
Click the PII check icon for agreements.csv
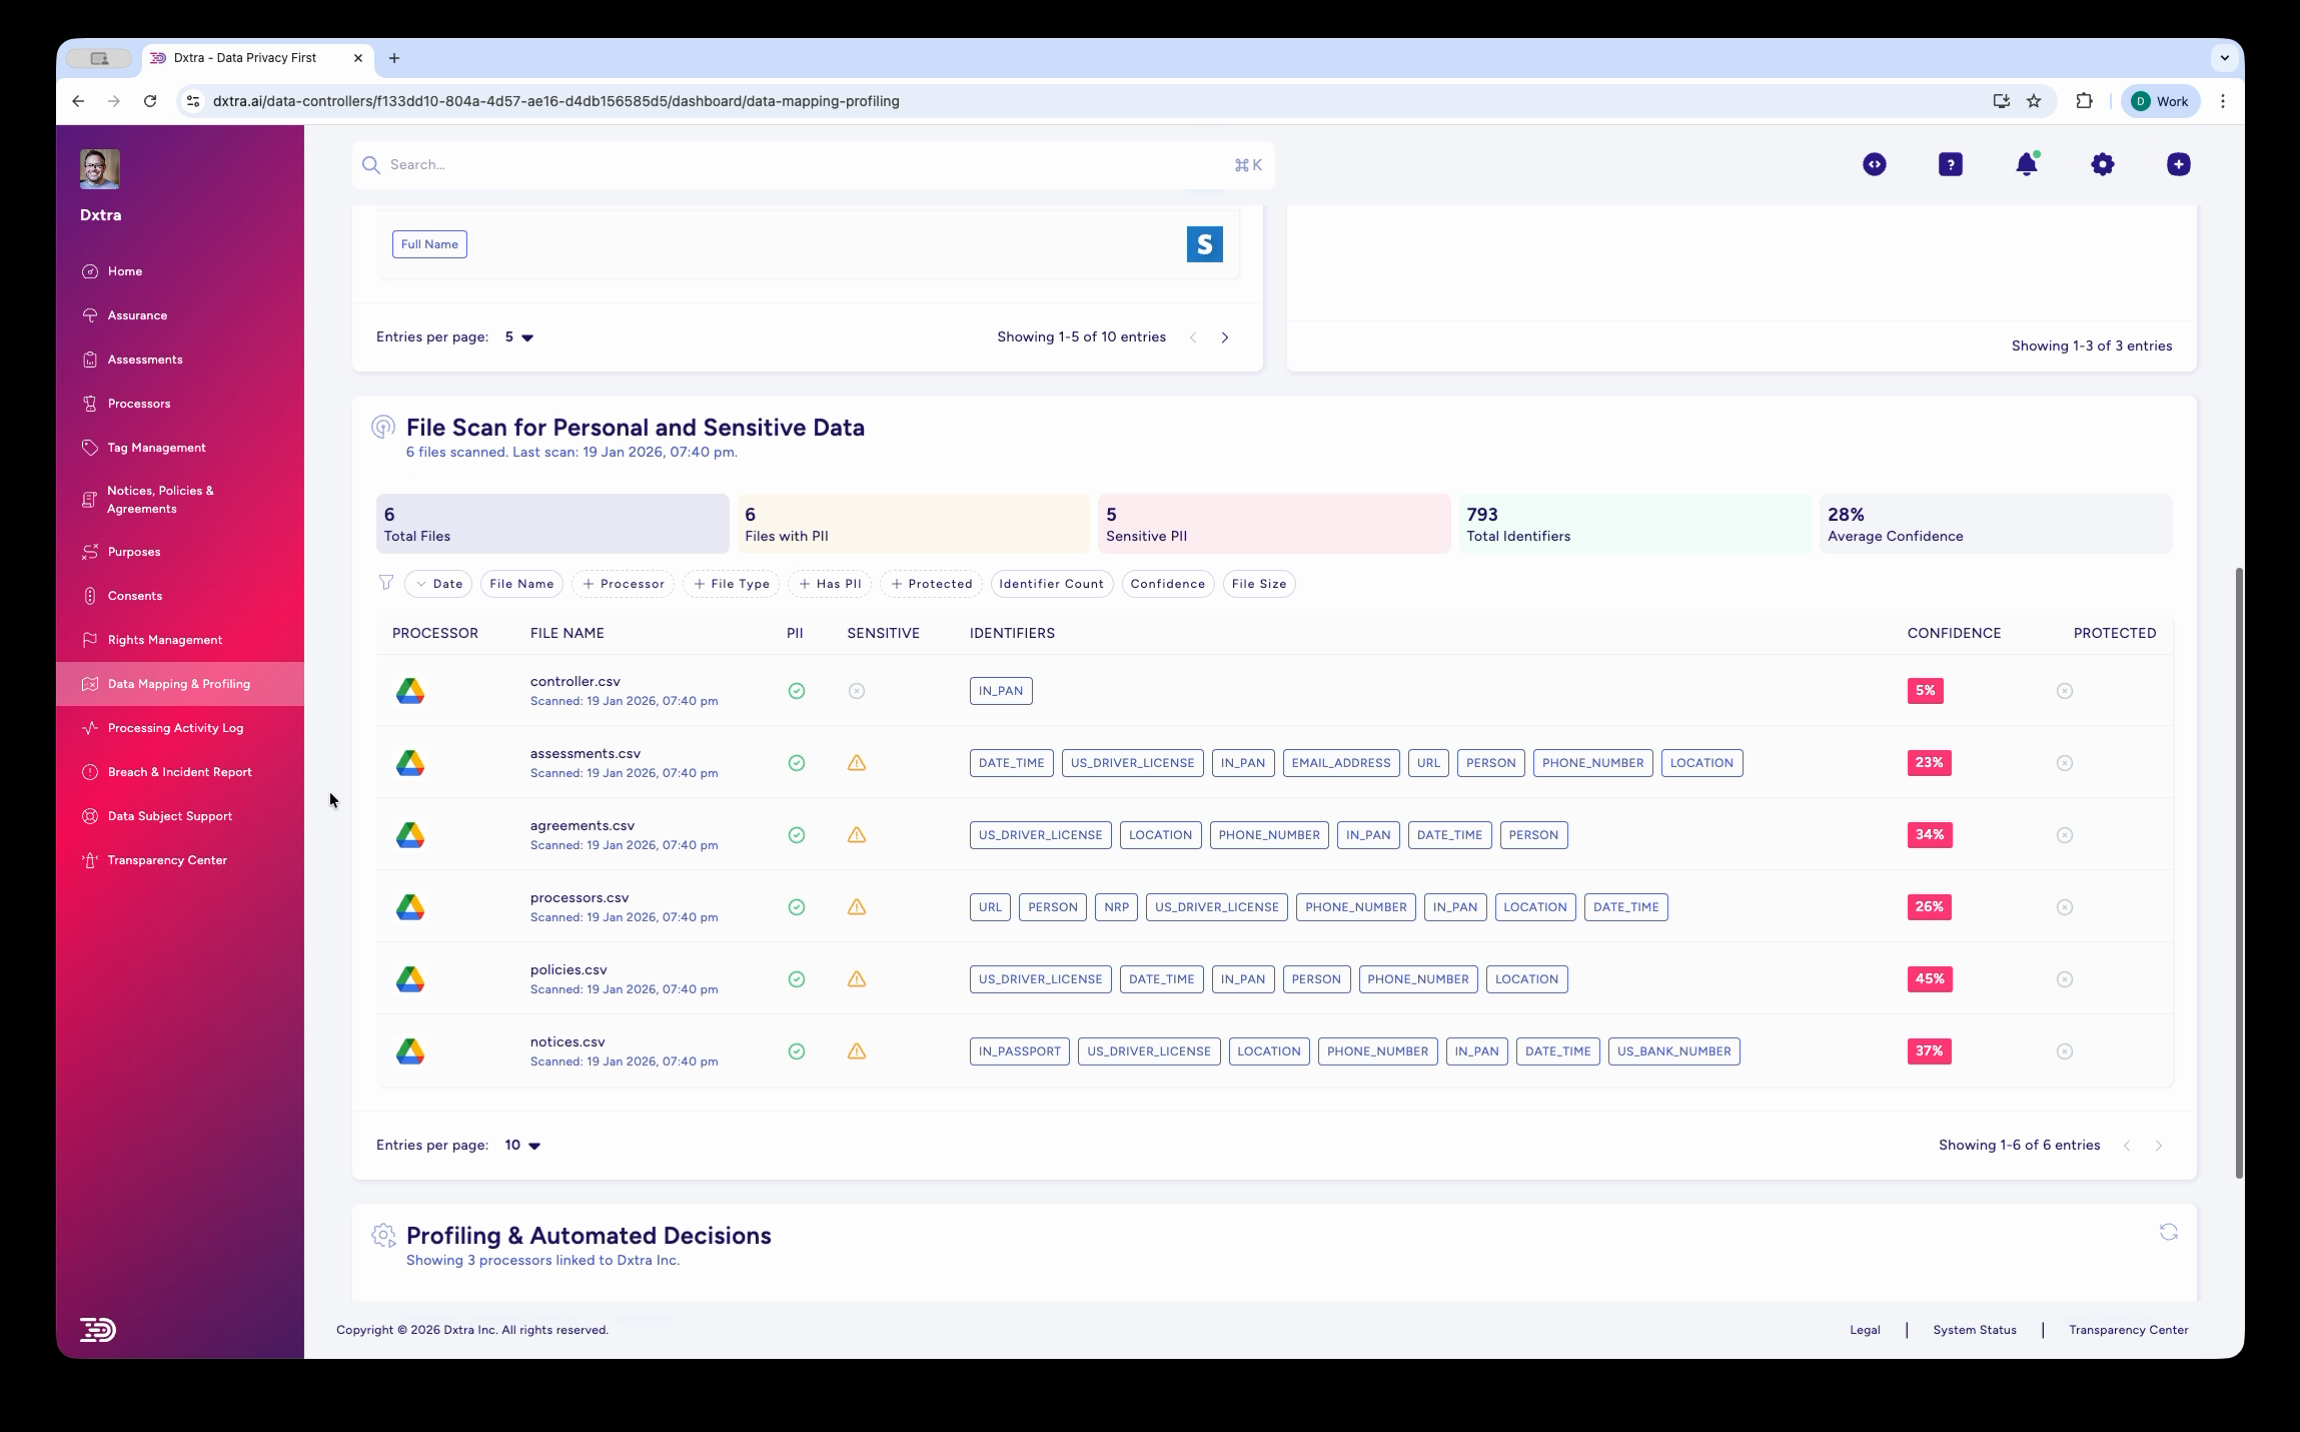796,834
